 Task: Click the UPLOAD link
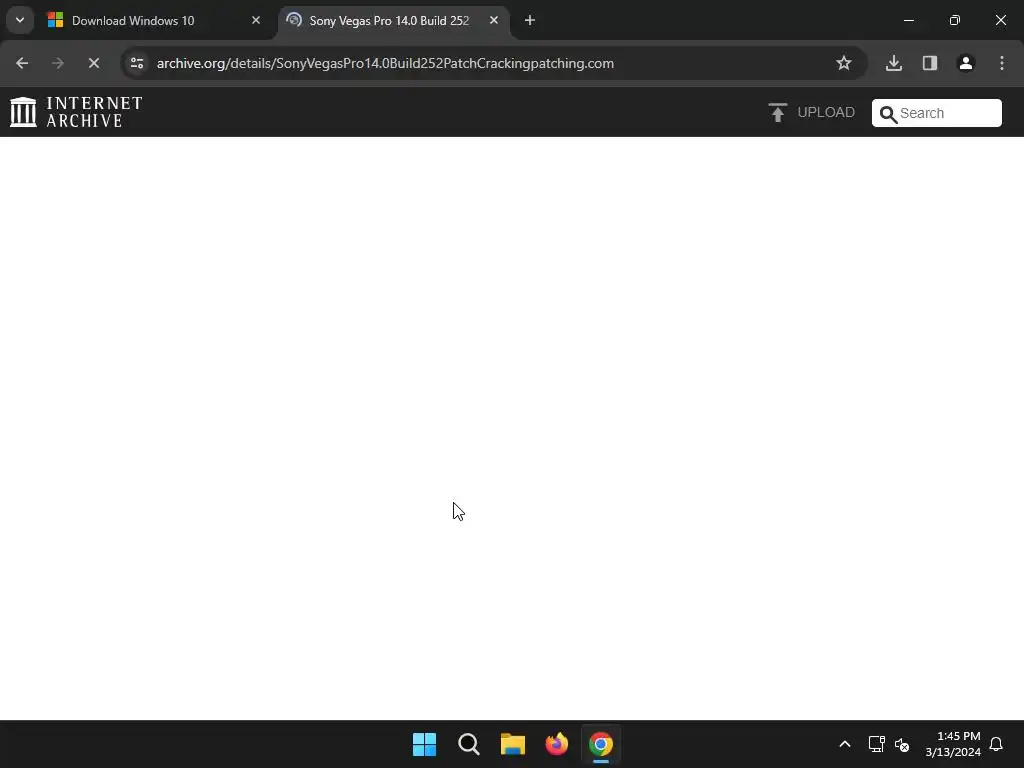[x=812, y=112]
